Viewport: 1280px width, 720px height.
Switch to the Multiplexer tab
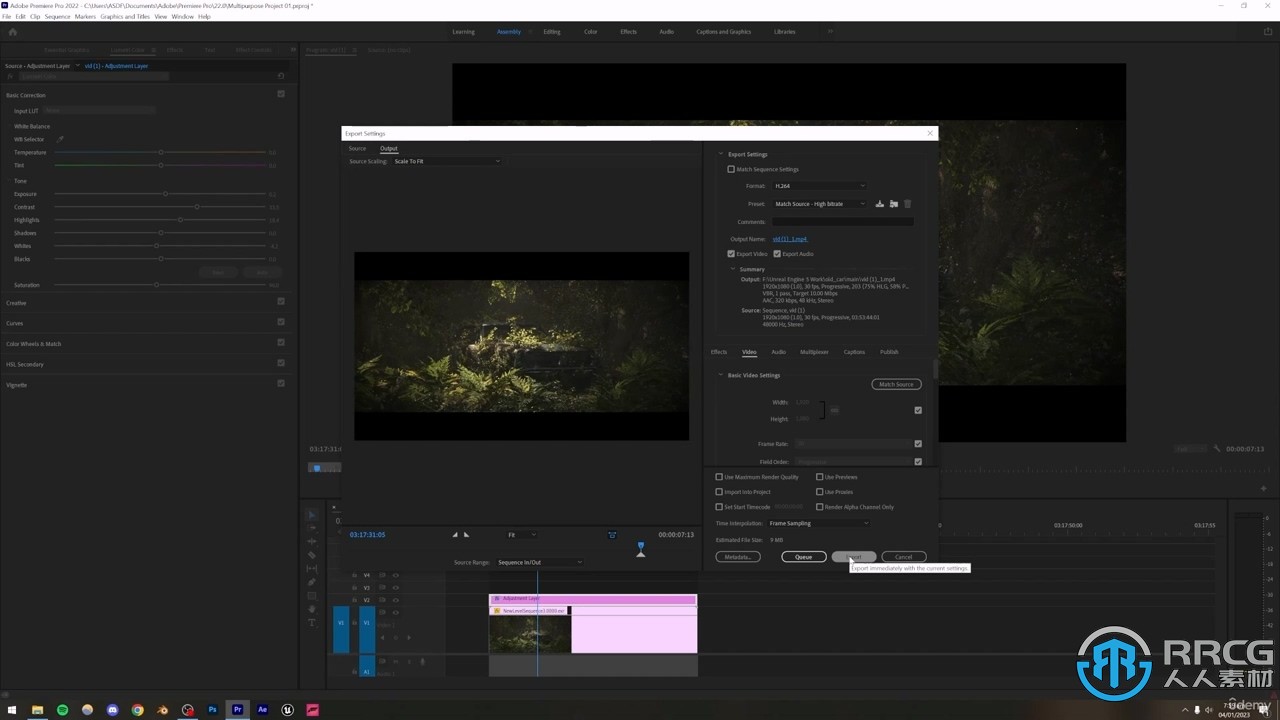[x=814, y=352]
